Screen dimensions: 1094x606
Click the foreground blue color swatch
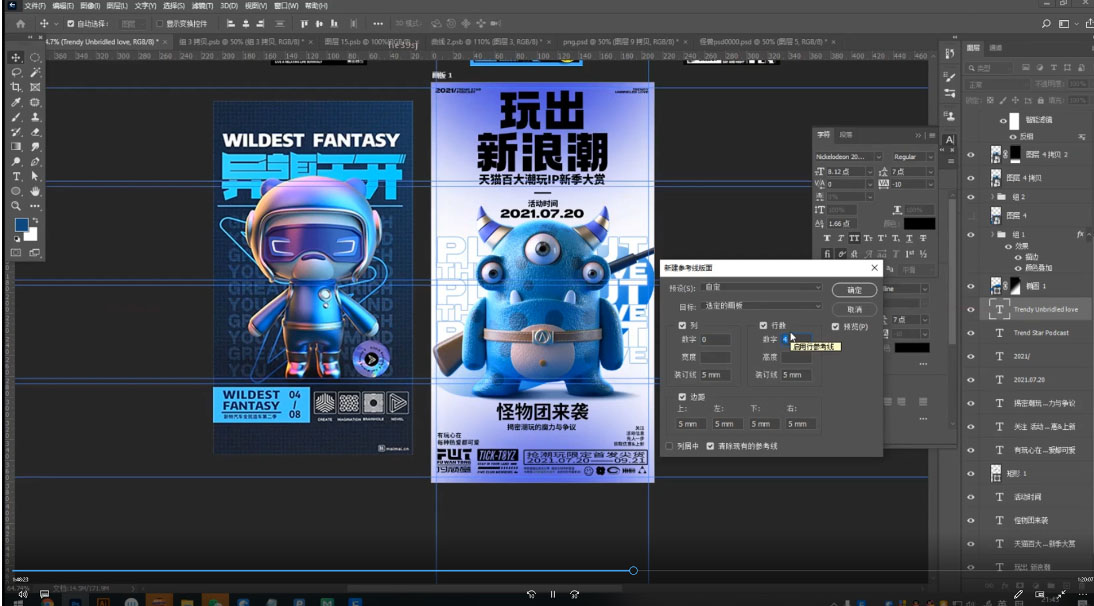[x=22, y=225]
